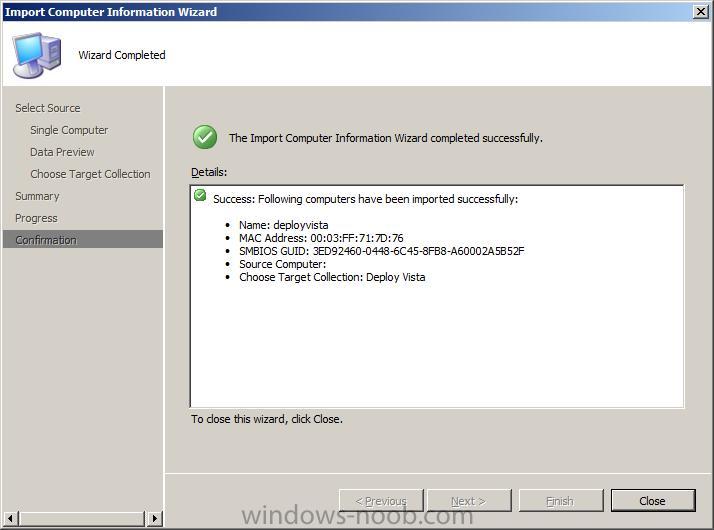
Task: Click 'To close this wizard, click Close' text
Action: [x=267, y=419]
